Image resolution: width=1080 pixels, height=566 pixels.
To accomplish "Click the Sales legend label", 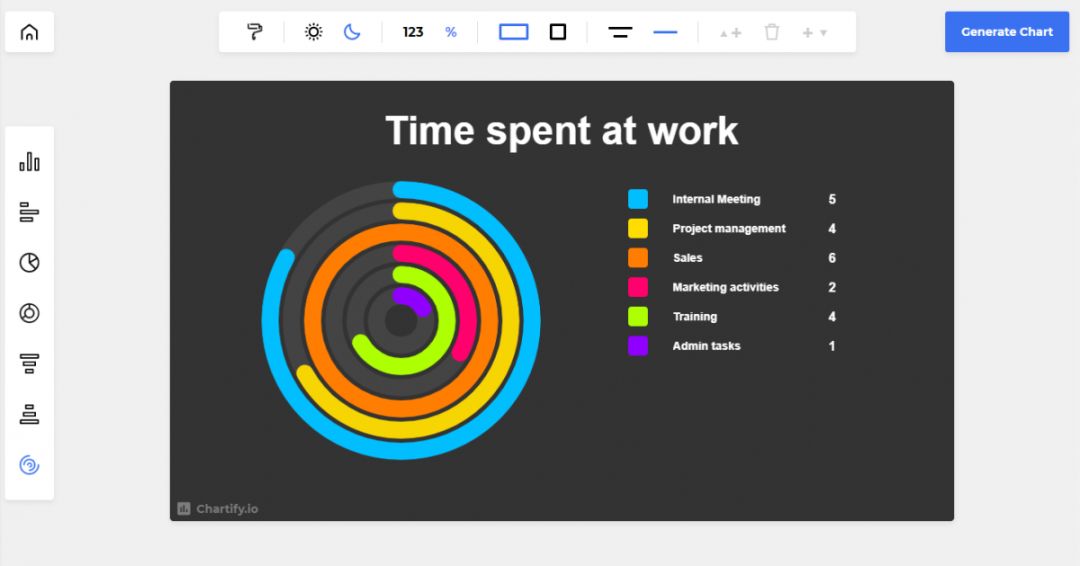I will (687, 258).
